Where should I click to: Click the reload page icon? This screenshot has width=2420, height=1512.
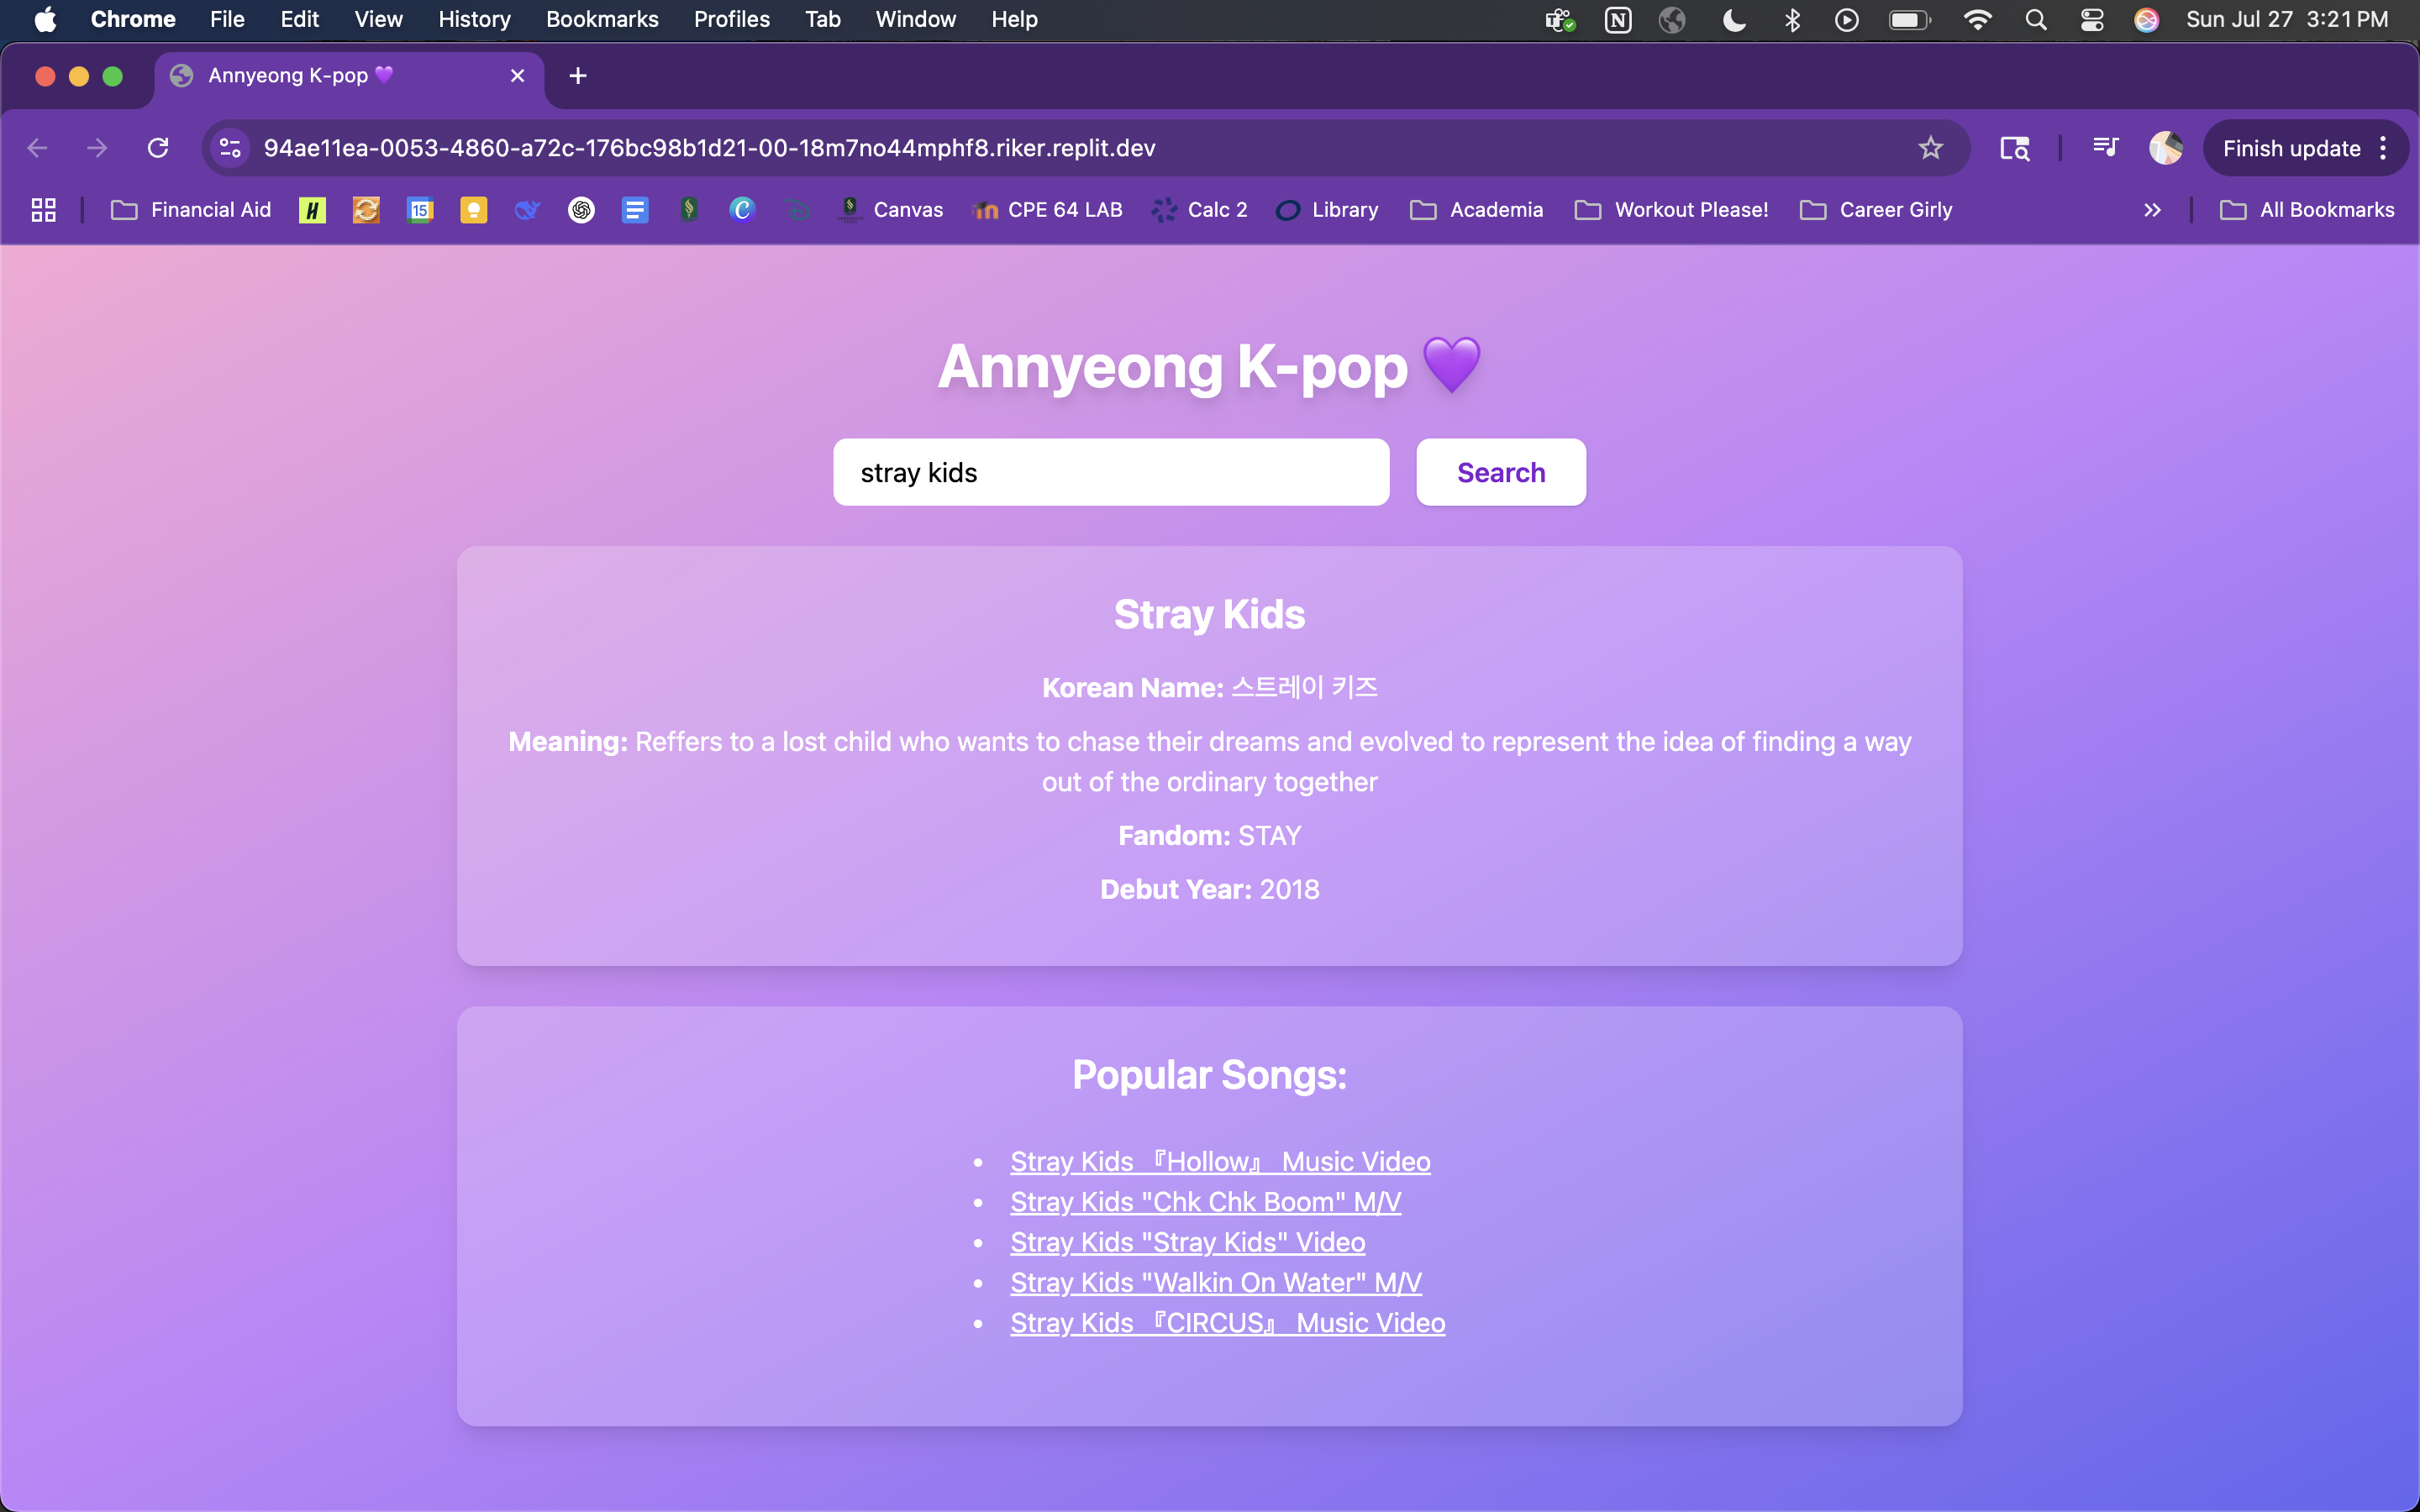click(x=158, y=148)
